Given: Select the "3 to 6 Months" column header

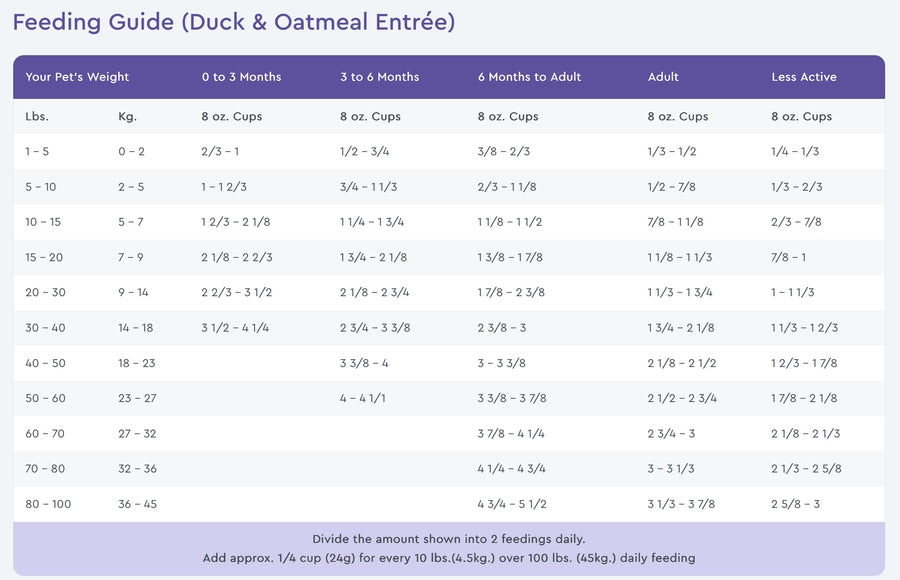Looking at the screenshot, I should pyautogui.click(x=378, y=77).
